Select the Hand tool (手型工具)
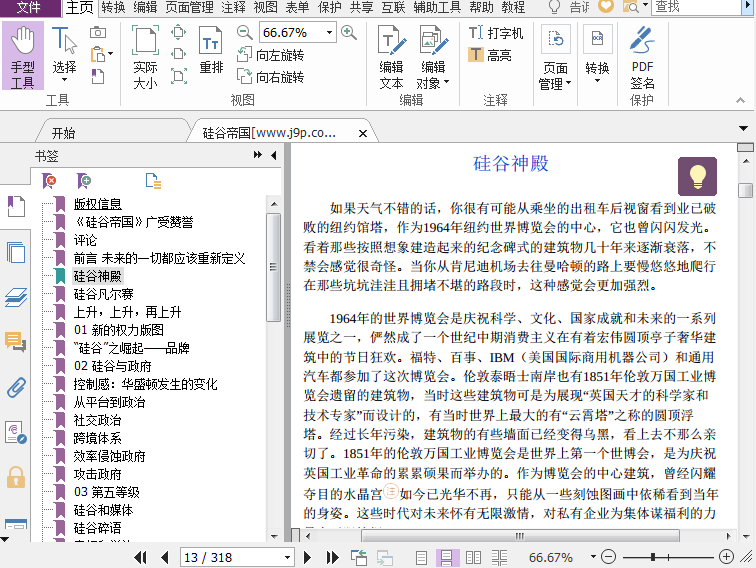 [x=22, y=58]
